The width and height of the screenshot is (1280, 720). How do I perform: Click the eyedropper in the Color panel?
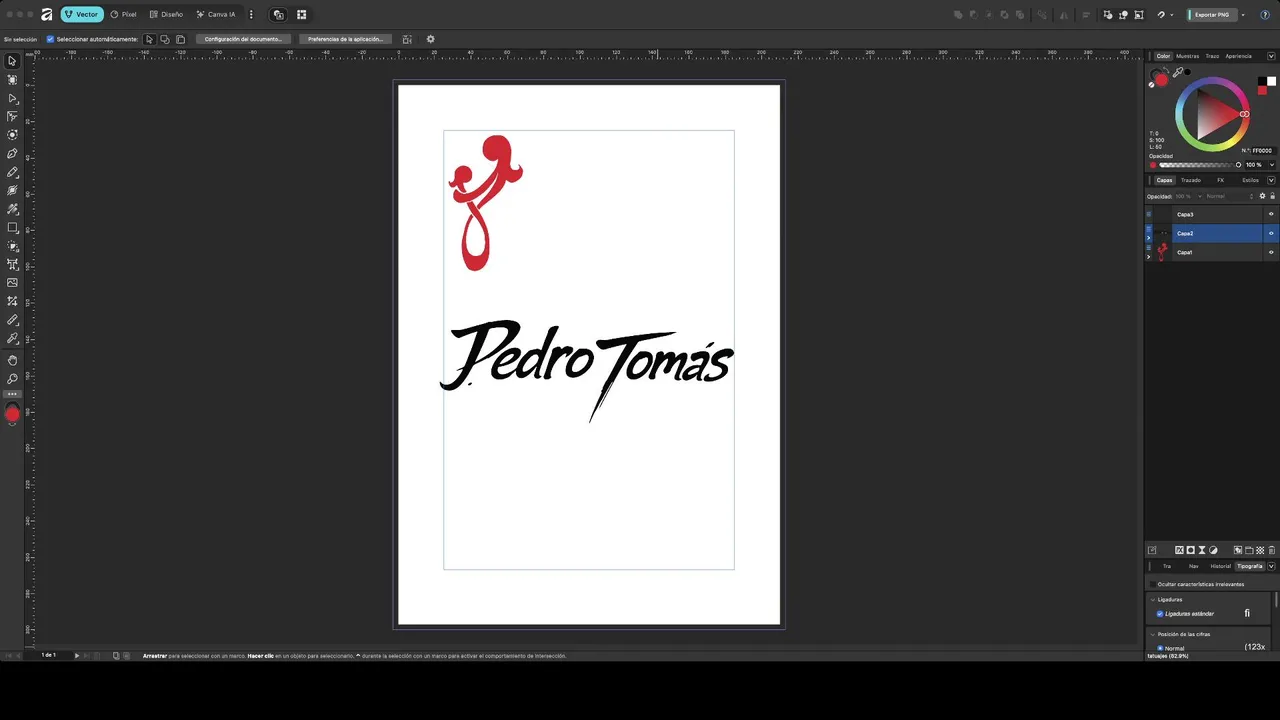coord(1178,72)
